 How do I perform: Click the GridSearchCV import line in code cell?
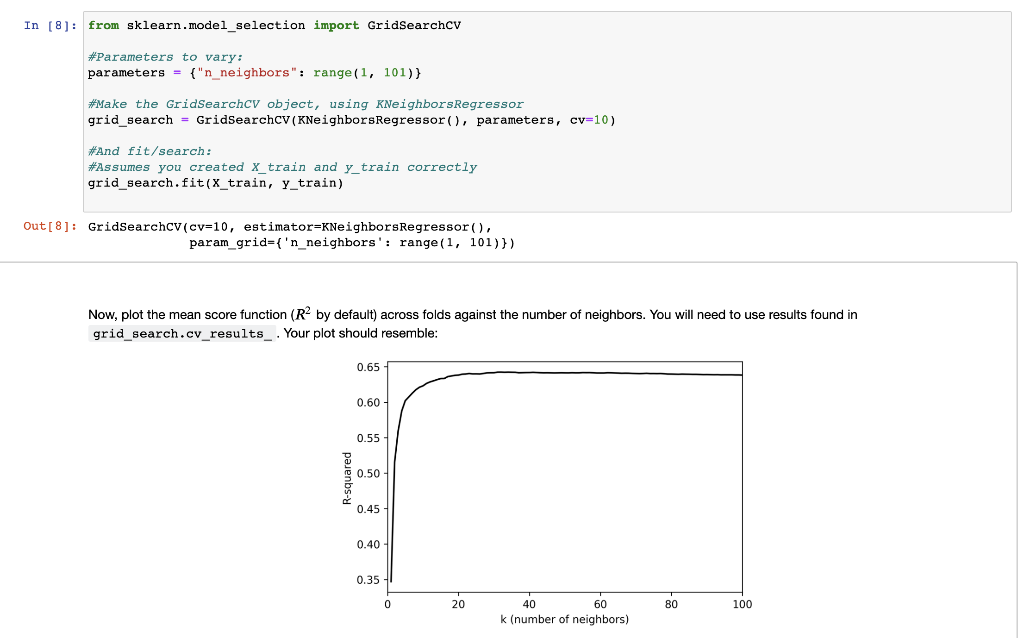tap(274, 25)
